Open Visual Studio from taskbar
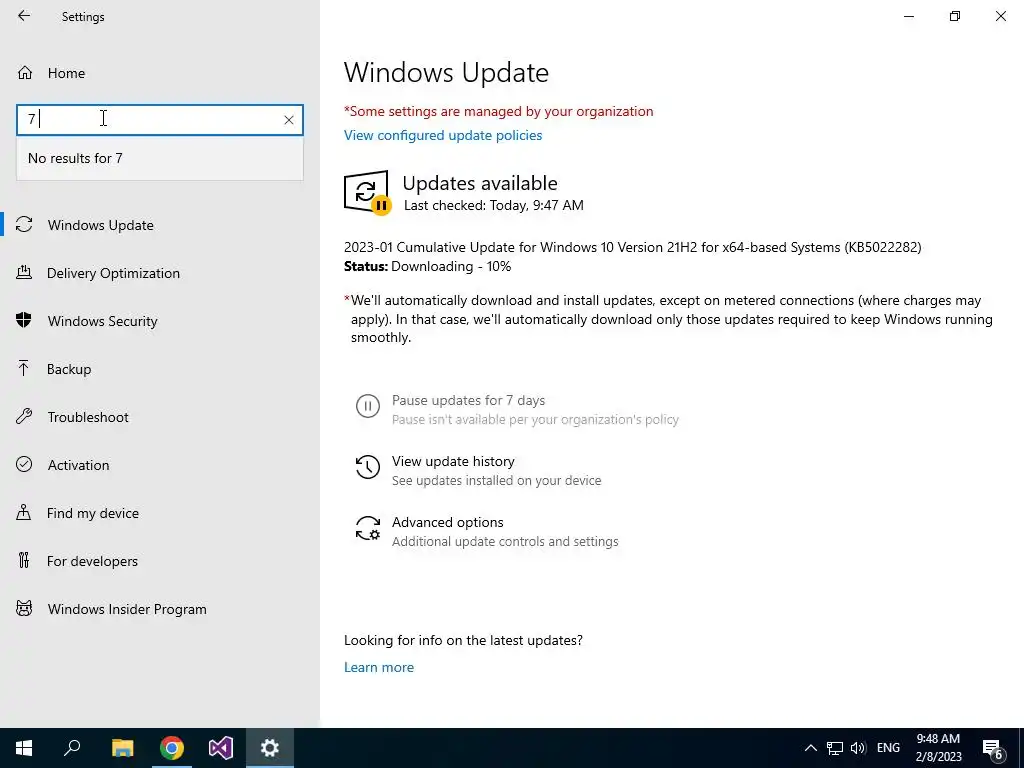 tap(221, 748)
